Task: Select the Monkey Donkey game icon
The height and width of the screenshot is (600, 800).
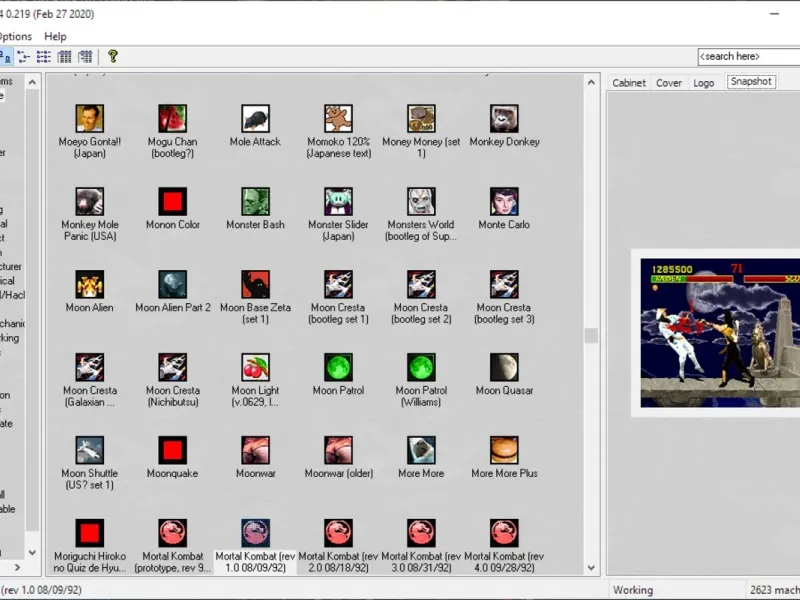Action: coord(504,119)
